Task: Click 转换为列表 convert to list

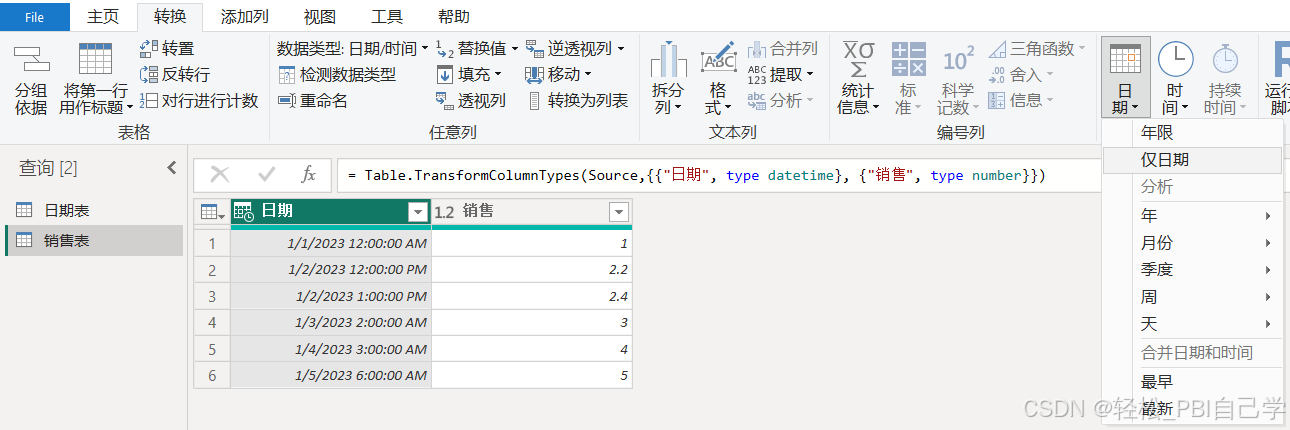Action: tap(576, 100)
